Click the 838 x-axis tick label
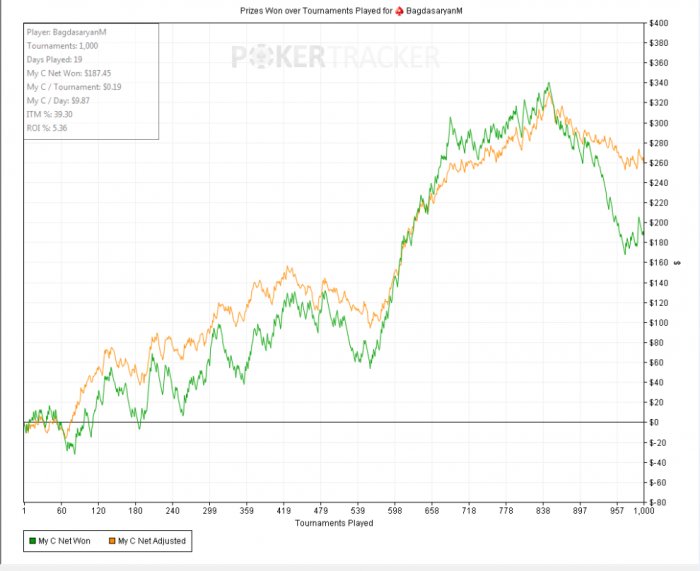The width and height of the screenshot is (700, 571). click(x=543, y=511)
